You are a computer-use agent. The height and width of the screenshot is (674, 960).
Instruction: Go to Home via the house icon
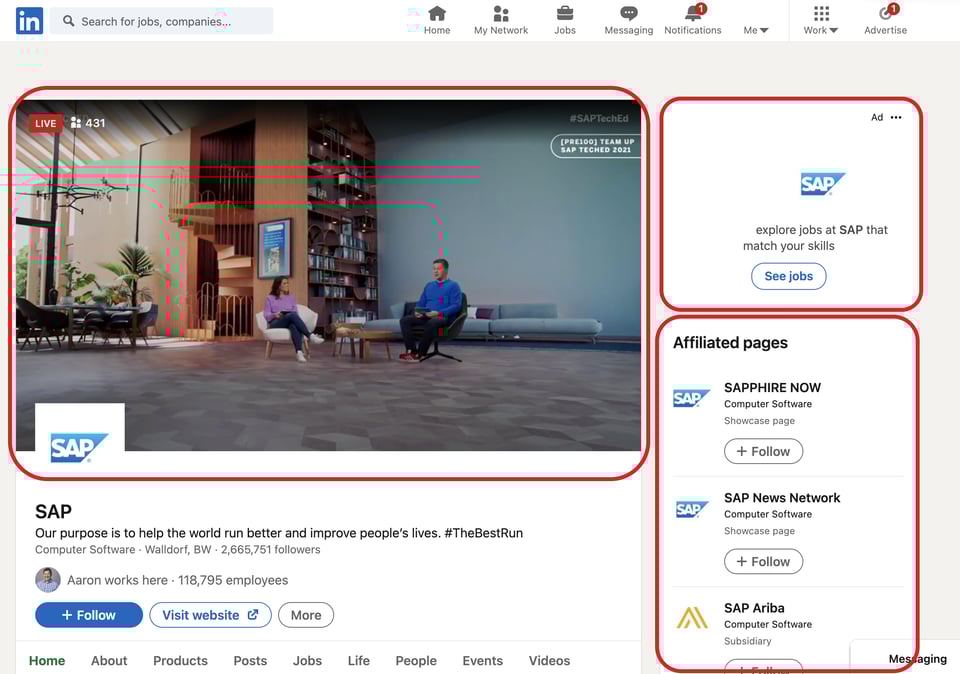[x=437, y=13]
